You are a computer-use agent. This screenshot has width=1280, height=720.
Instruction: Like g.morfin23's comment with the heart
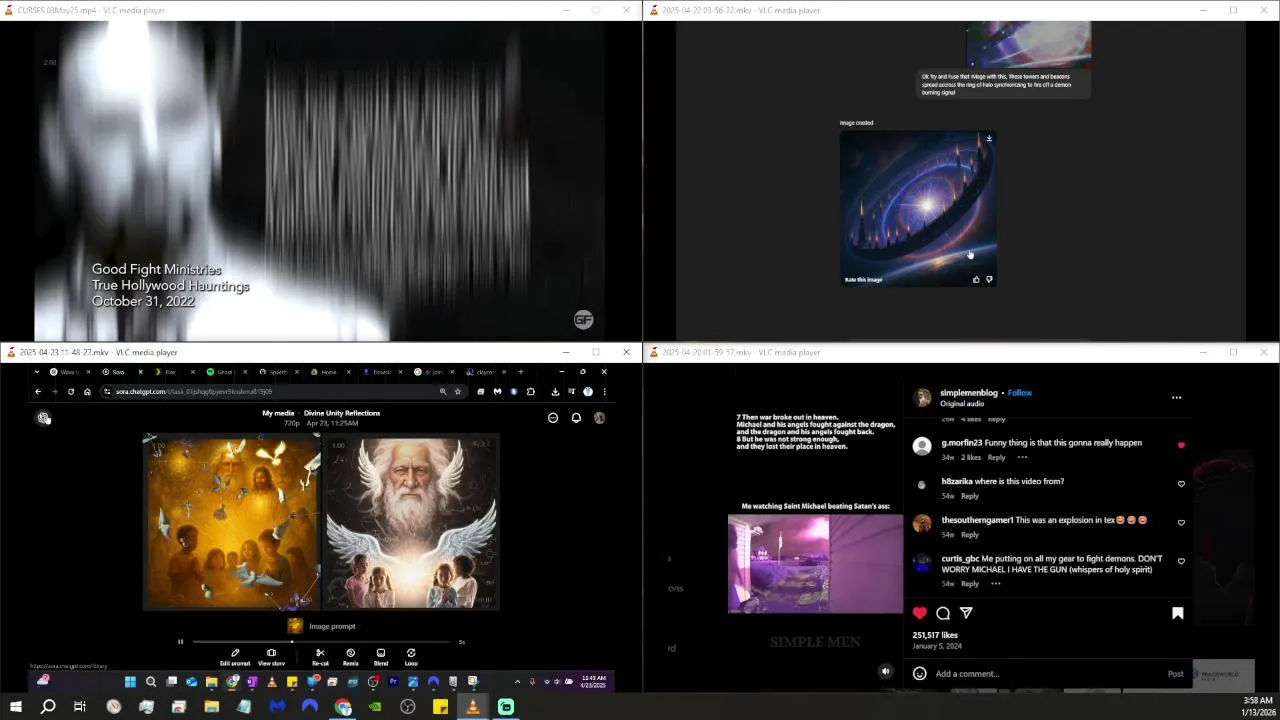pos(1181,445)
